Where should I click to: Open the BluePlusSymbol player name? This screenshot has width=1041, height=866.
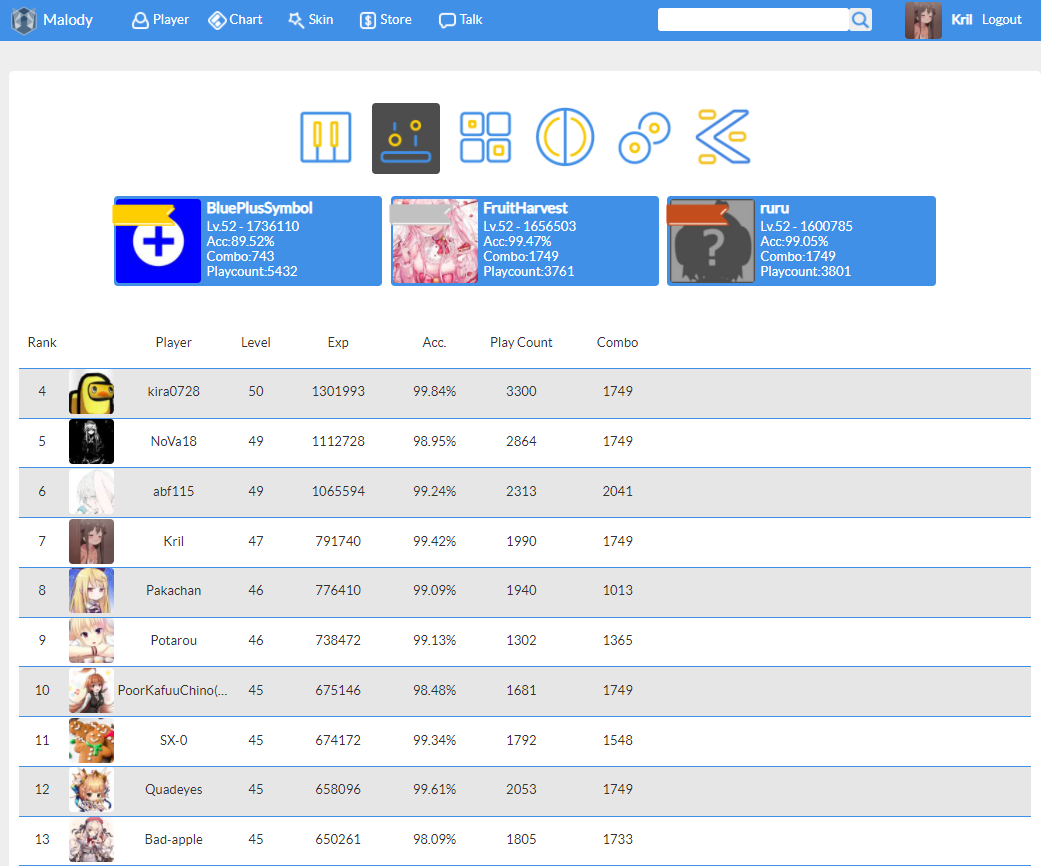tap(260, 208)
